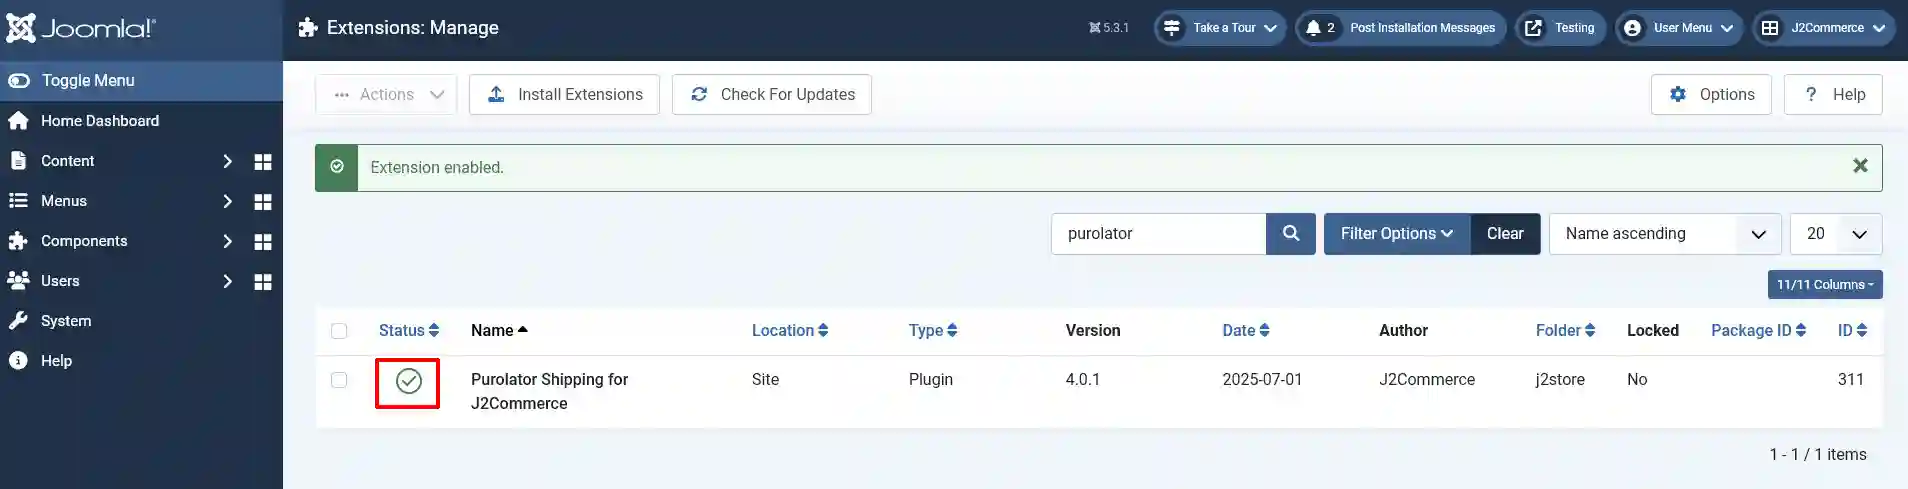
Task: Click the j2store folder cell
Action: click(1560, 380)
